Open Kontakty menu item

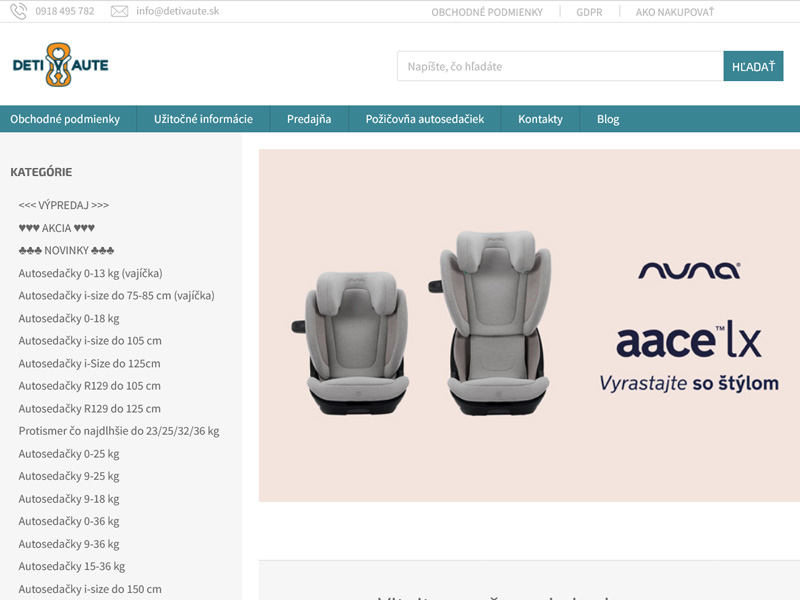pos(540,119)
